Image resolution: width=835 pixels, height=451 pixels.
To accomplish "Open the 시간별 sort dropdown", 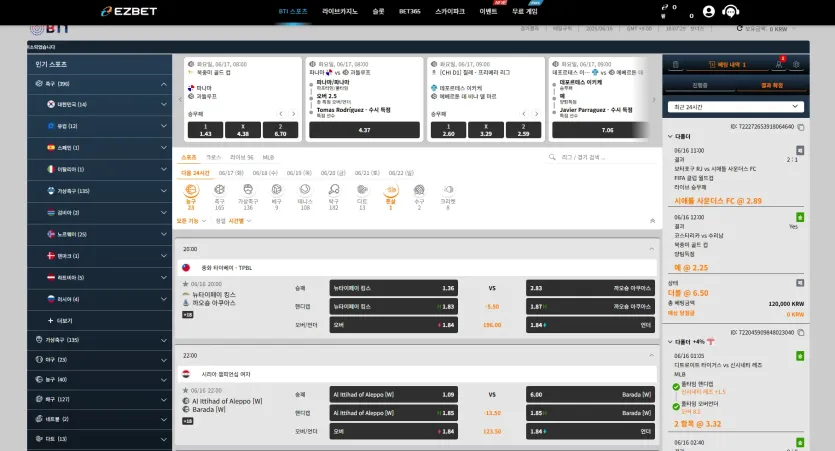I will pyautogui.click(x=240, y=220).
